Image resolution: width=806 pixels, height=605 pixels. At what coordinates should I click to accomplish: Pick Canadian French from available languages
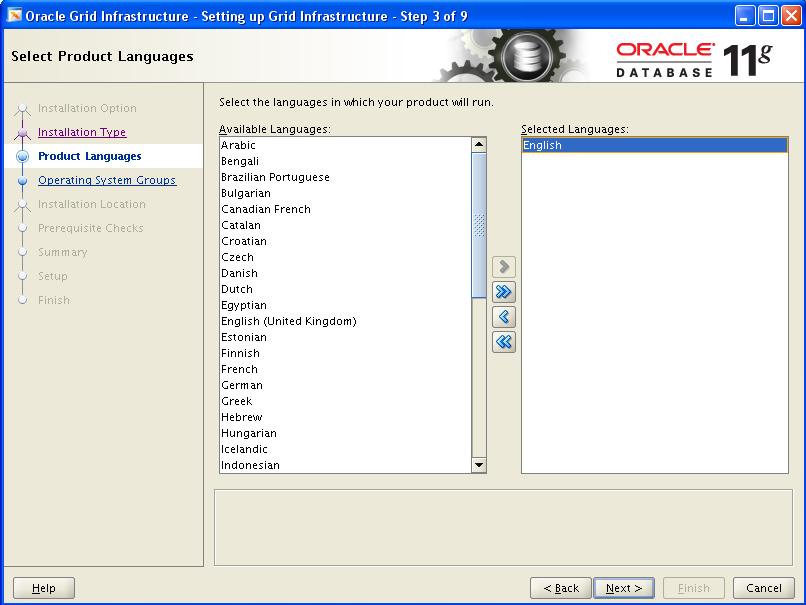[x=266, y=209]
